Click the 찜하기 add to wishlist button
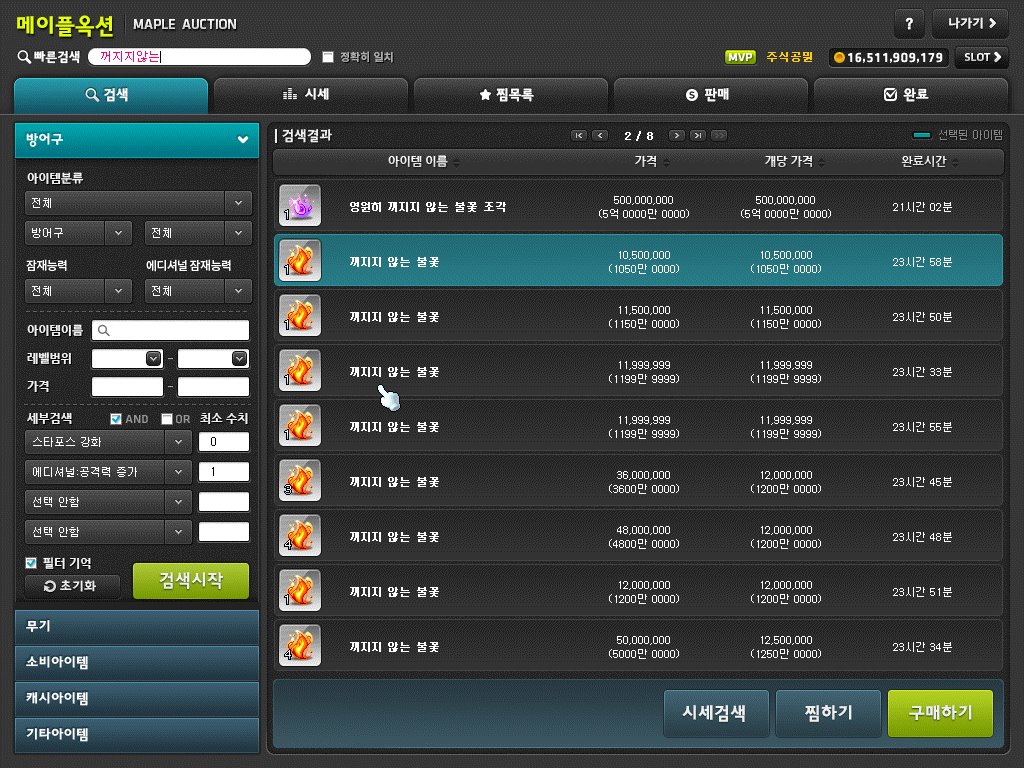 pos(828,712)
